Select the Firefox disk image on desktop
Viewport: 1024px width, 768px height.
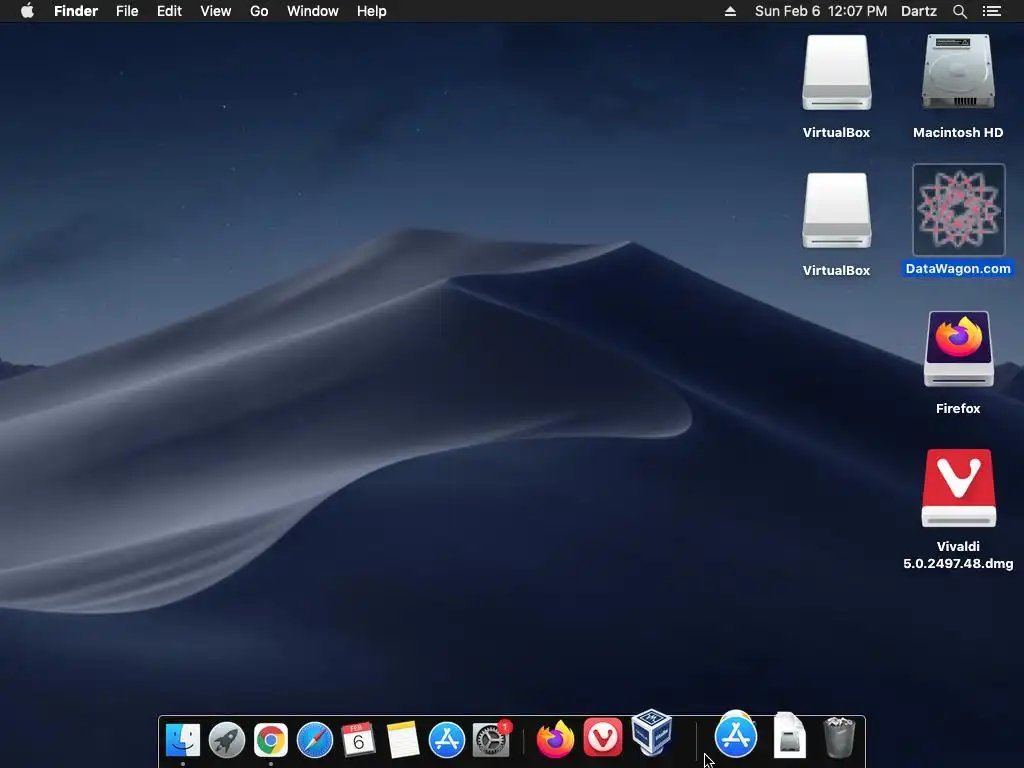coord(959,349)
